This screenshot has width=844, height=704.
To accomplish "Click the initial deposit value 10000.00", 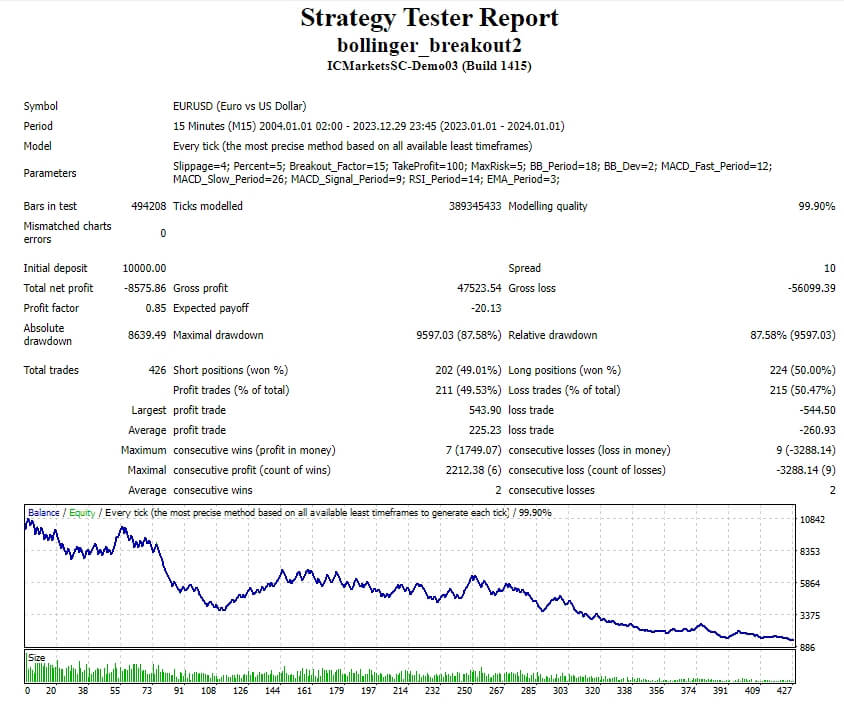I will click(144, 268).
